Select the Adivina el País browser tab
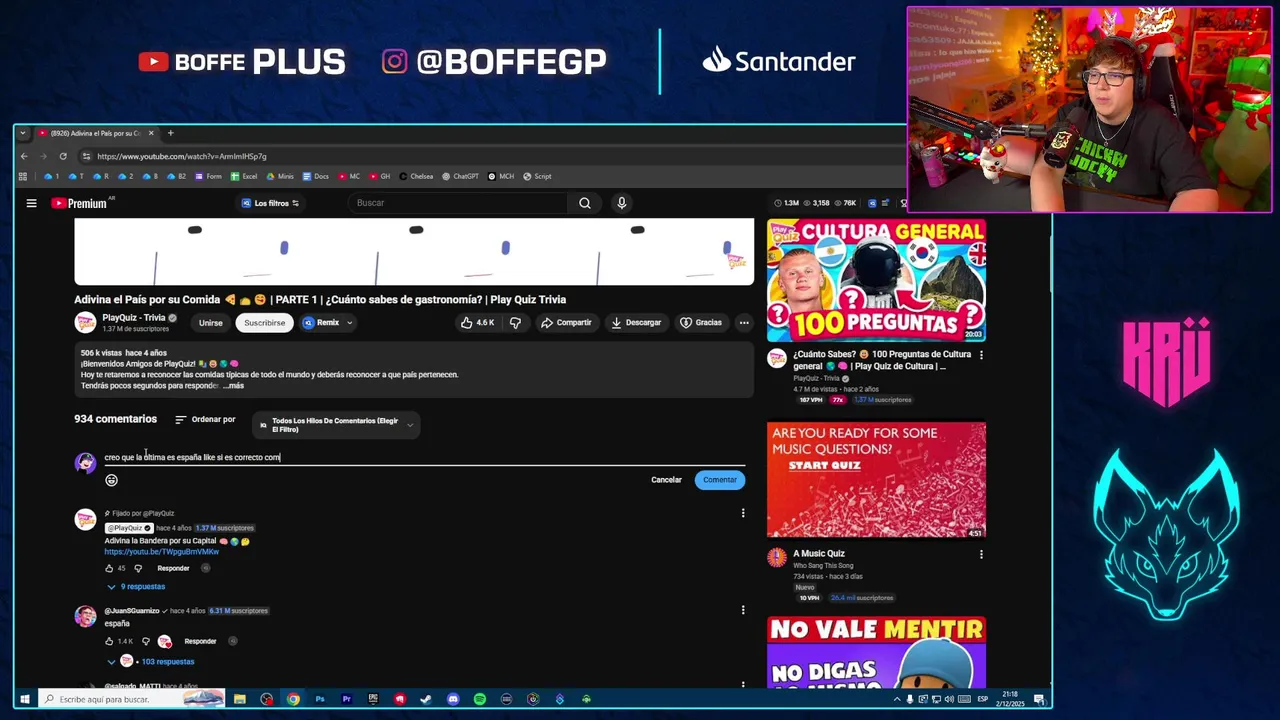Screen dimensions: 1280x720 95,133
